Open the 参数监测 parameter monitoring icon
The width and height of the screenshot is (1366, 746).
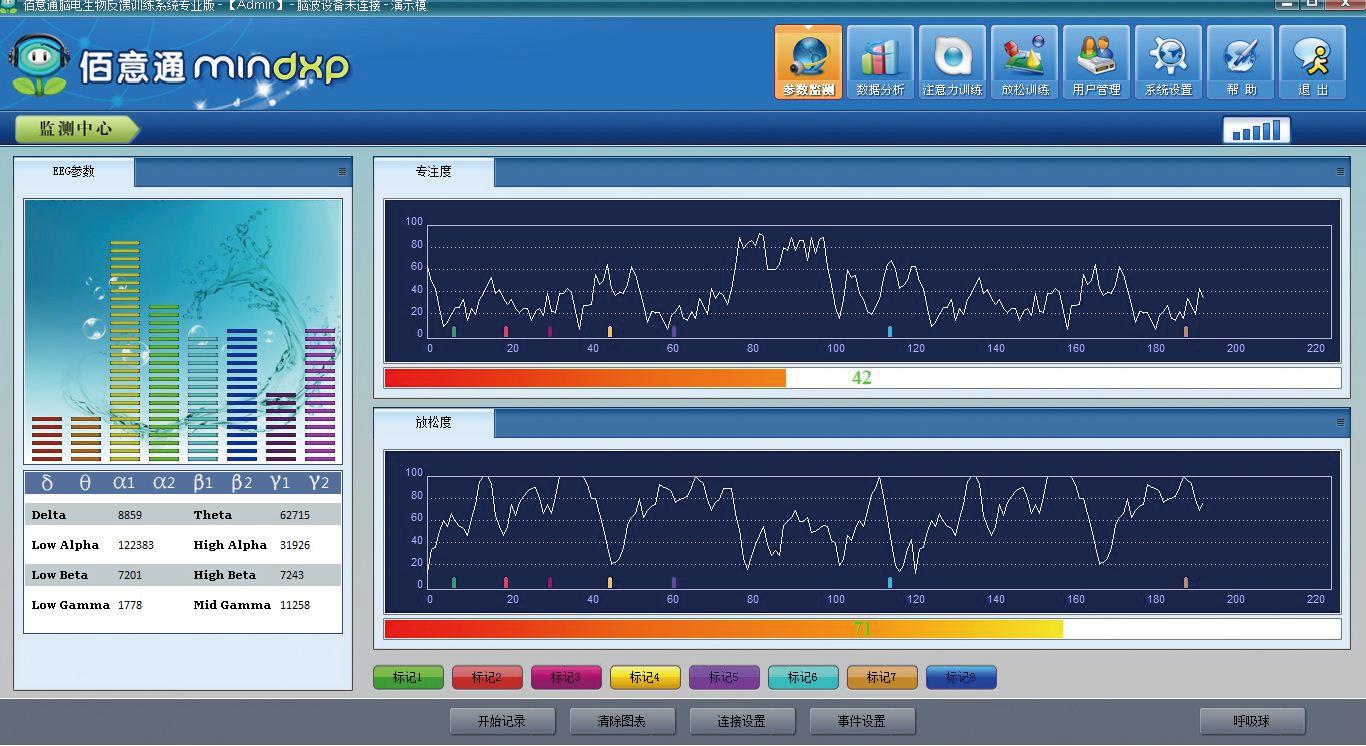pos(808,62)
